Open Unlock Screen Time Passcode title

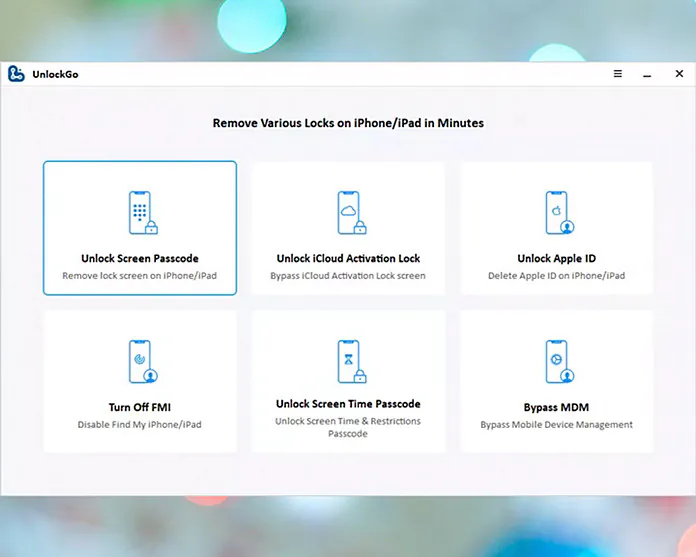[x=348, y=404]
